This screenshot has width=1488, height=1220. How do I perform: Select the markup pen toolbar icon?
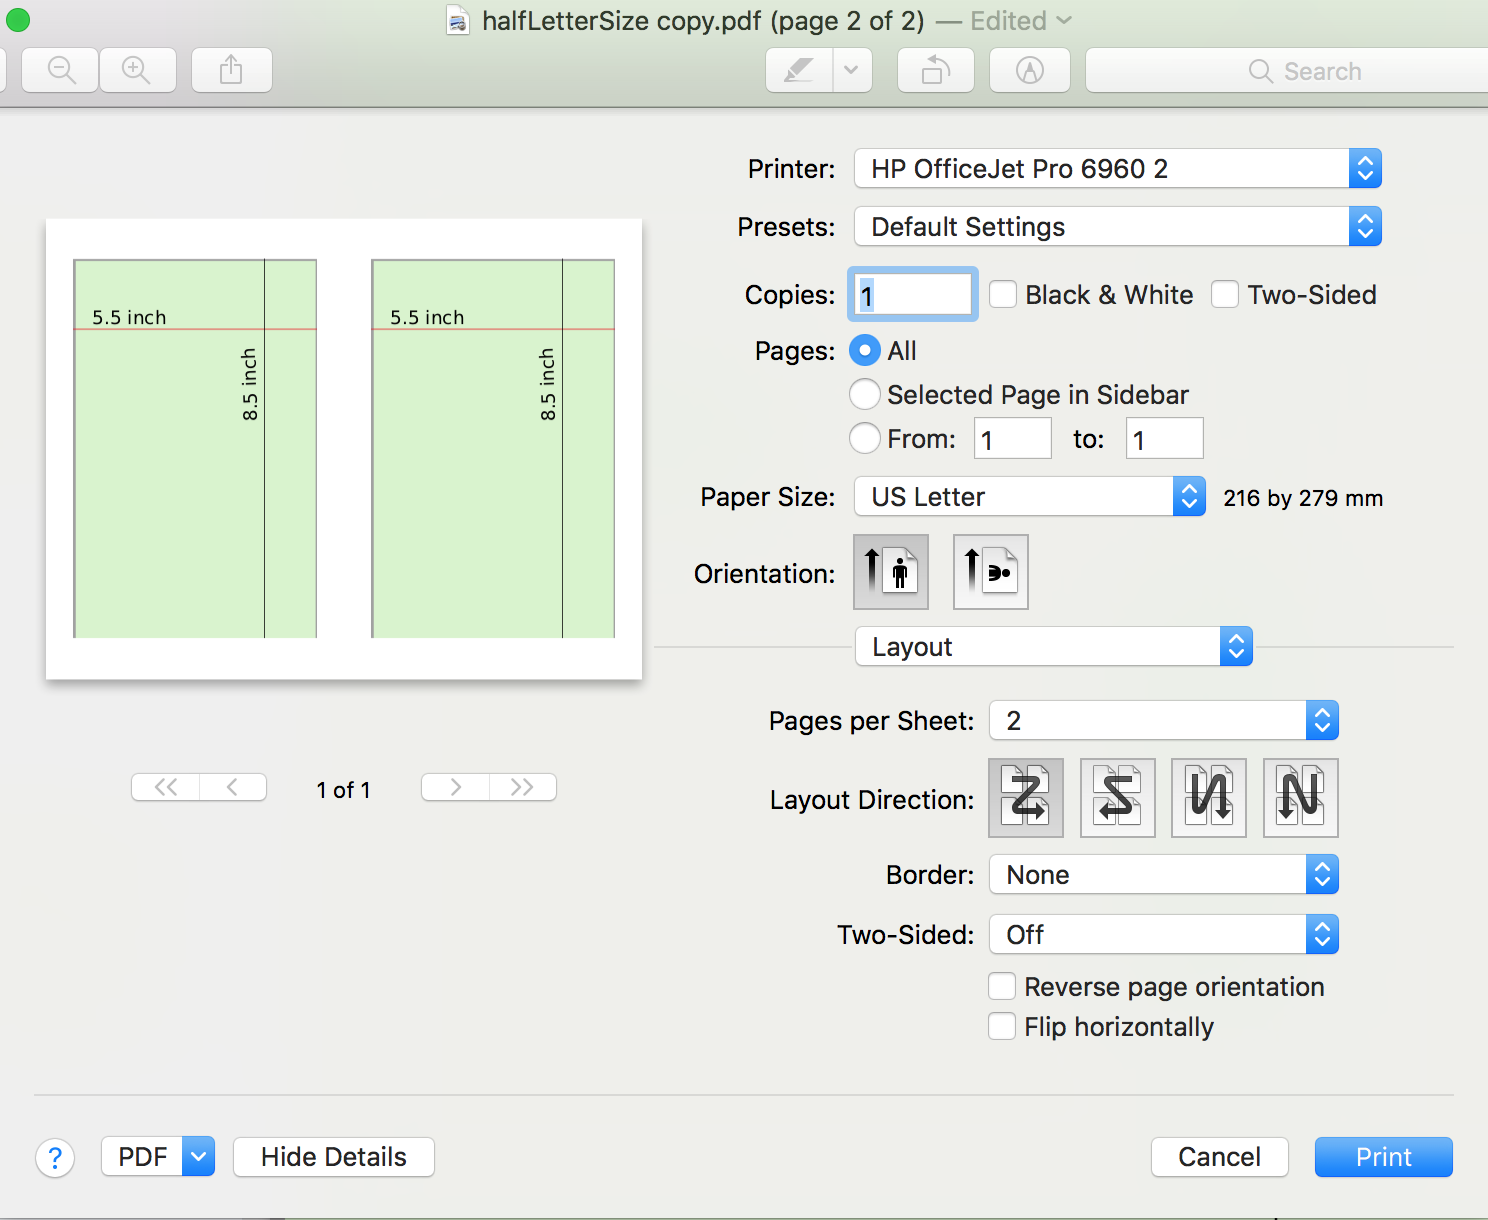pos(798,70)
